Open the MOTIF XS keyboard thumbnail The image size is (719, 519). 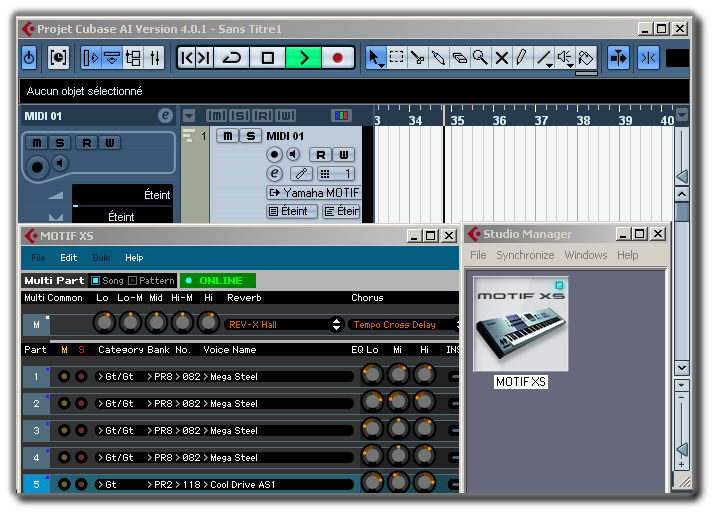pos(520,325)
